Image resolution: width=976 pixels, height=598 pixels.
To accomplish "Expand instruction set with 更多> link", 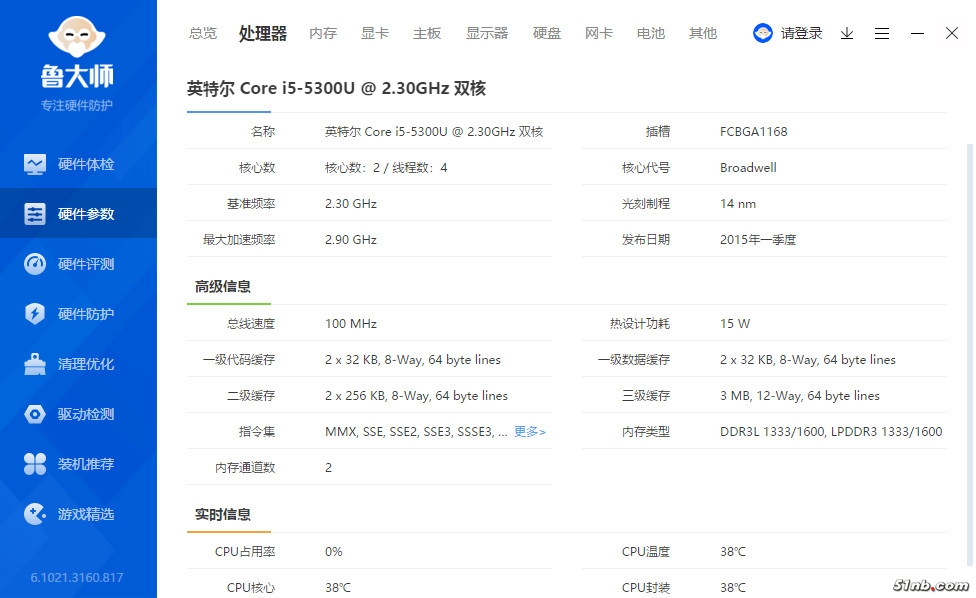I will [530, 431].
